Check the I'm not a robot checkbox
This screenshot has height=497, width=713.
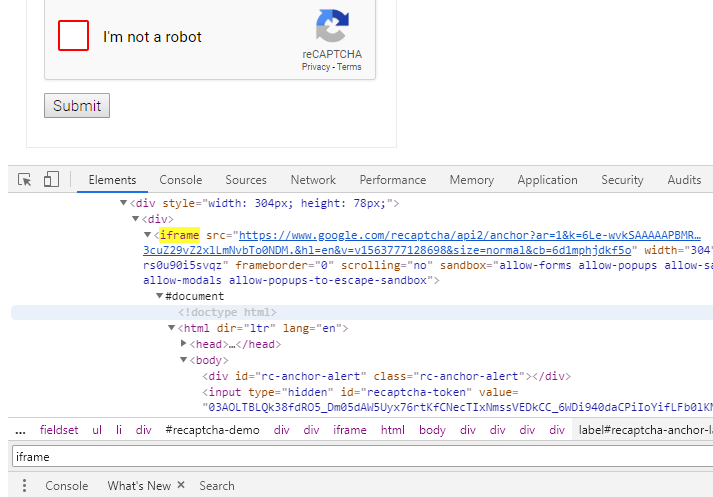(74, 36)
